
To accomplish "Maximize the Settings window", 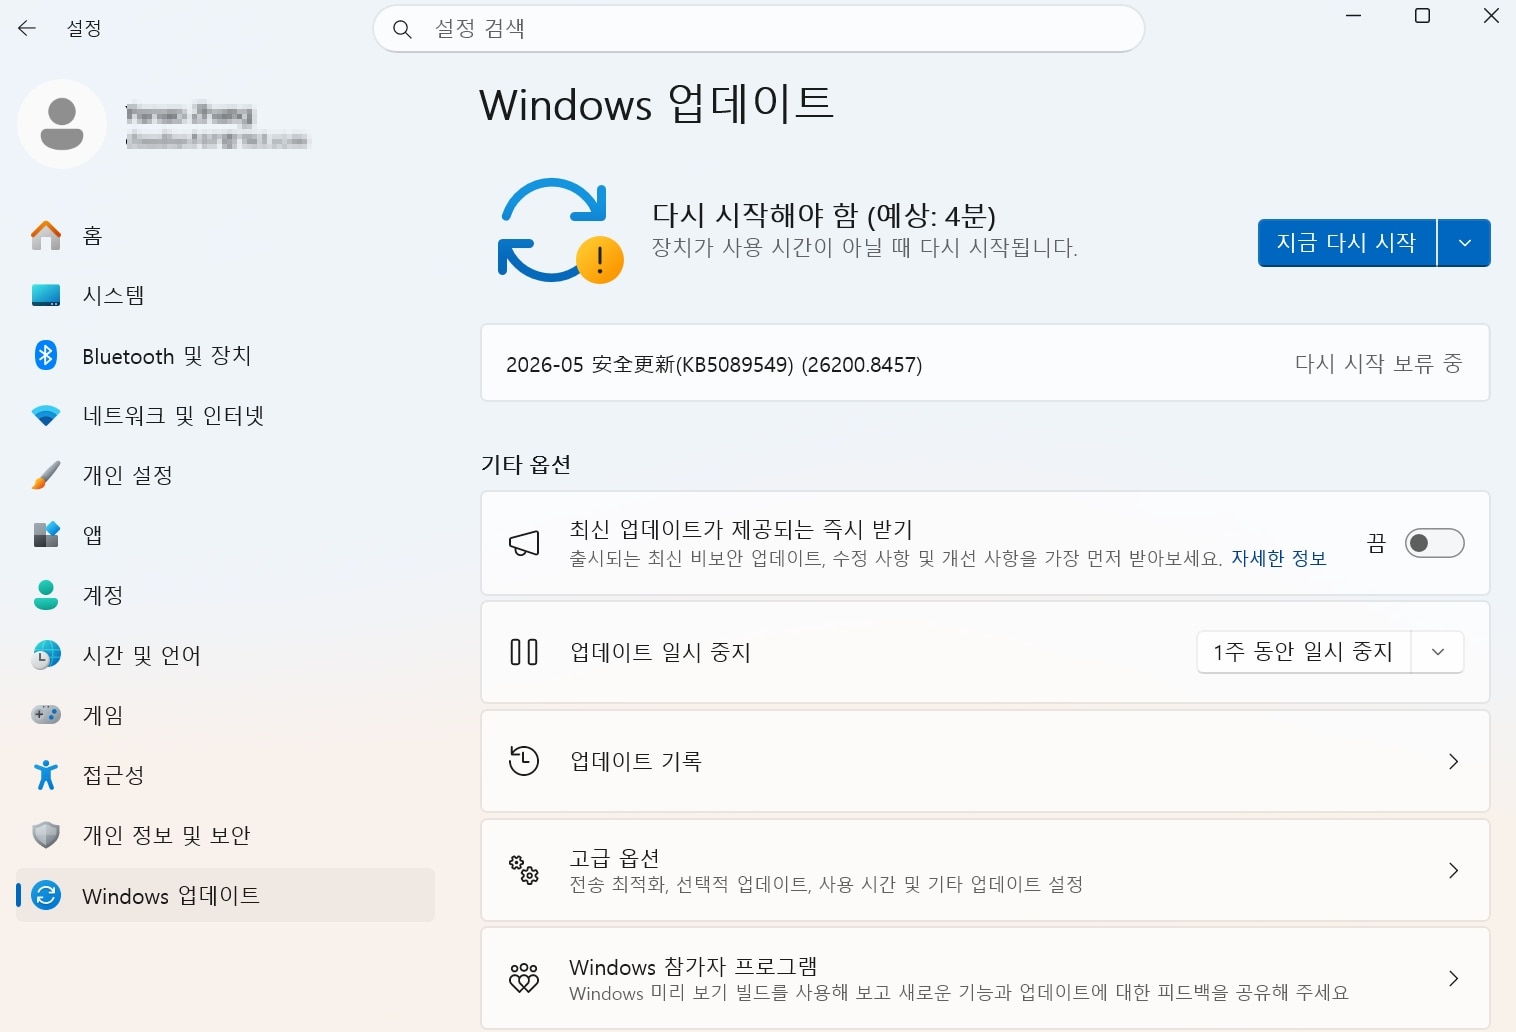I will click(x=1422, y=16).
